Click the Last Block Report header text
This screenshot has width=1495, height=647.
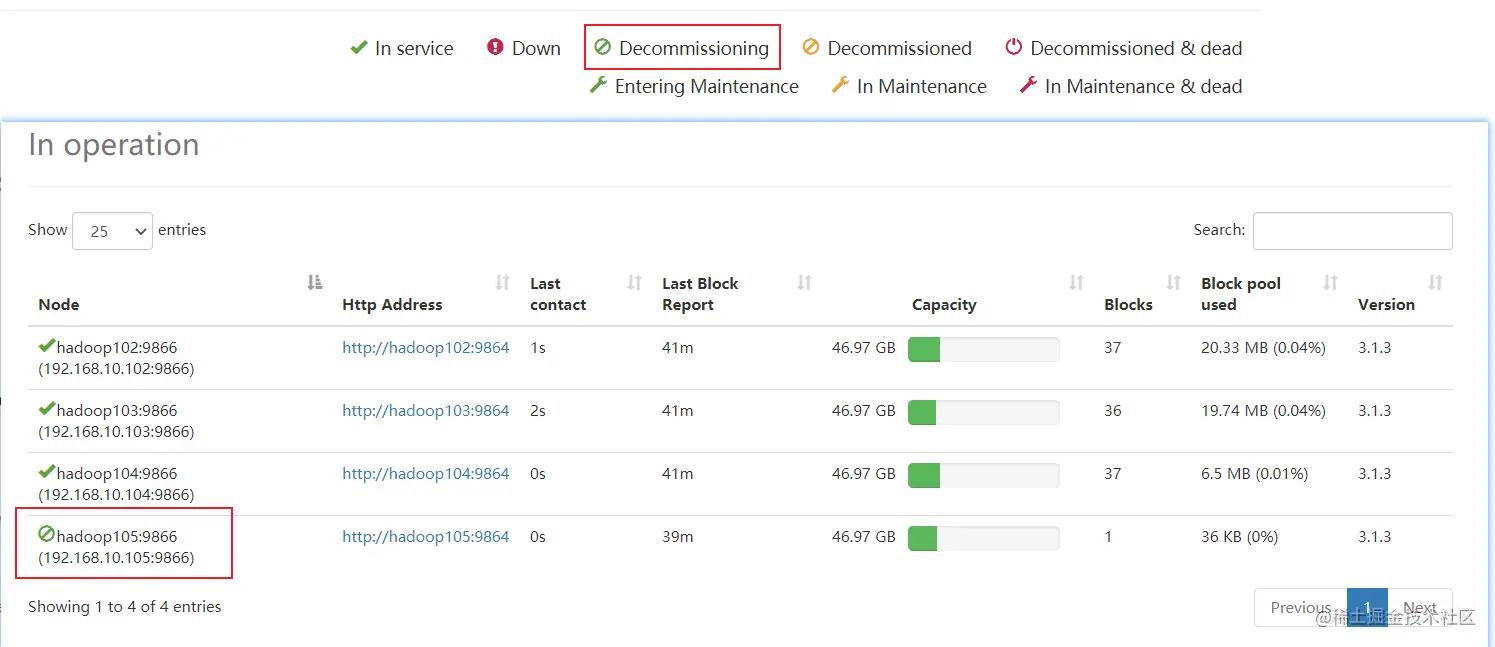click(700, 294)
